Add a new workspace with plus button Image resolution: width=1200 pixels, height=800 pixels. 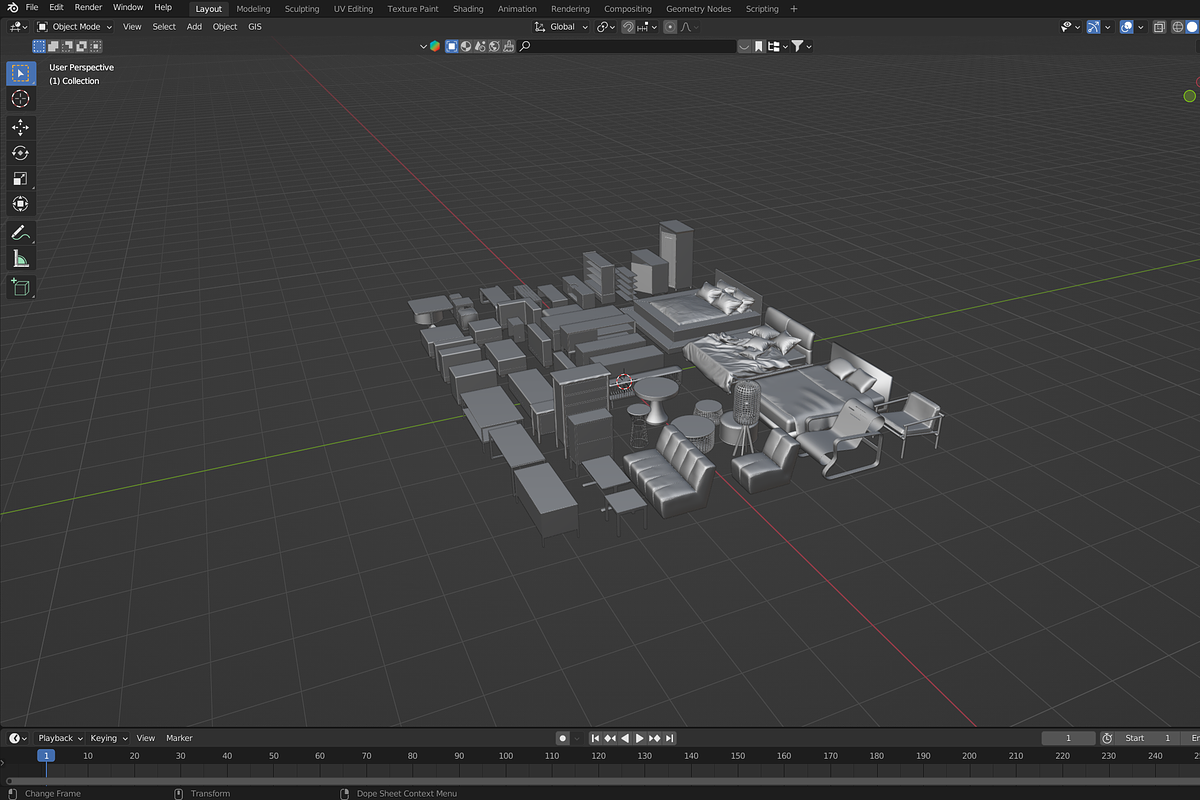794,9
